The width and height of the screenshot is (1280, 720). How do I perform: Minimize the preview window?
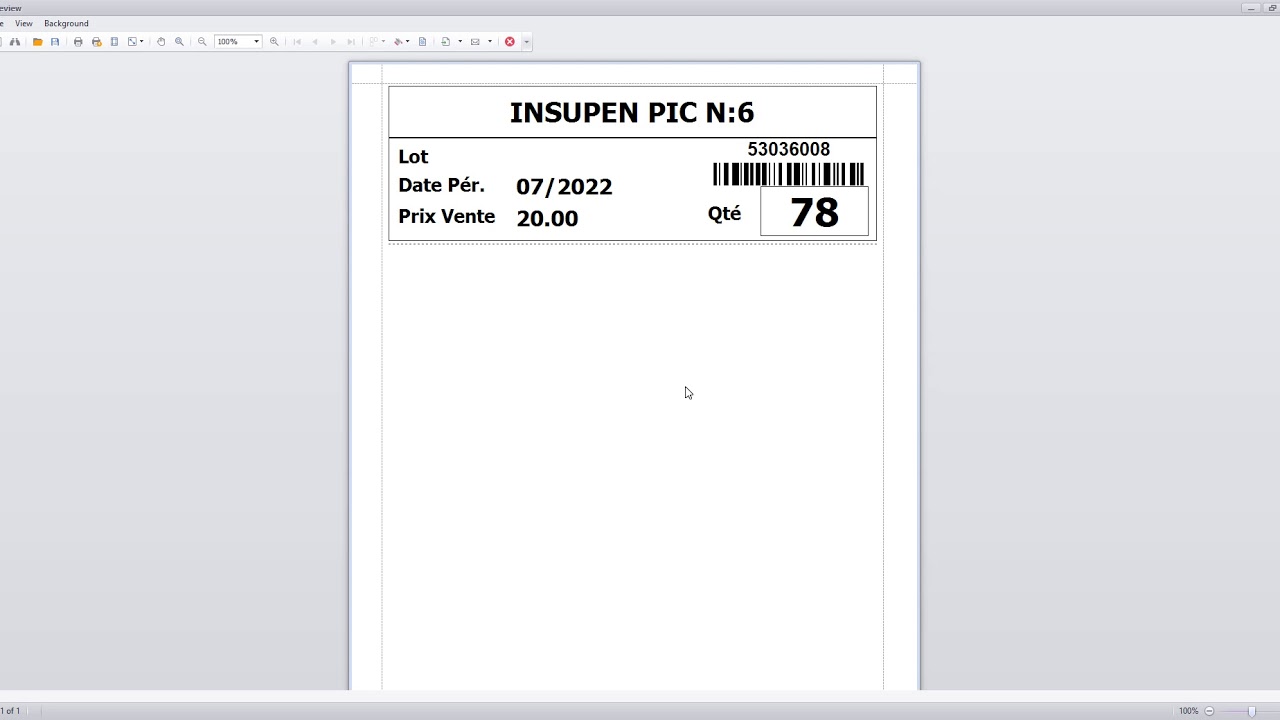[1251, 8]
